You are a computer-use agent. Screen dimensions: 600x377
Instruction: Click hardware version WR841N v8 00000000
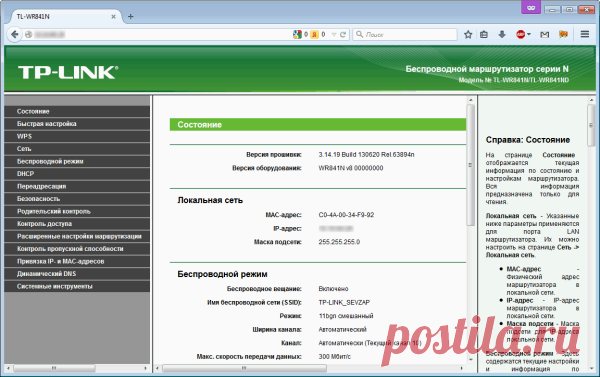point(351,168)
